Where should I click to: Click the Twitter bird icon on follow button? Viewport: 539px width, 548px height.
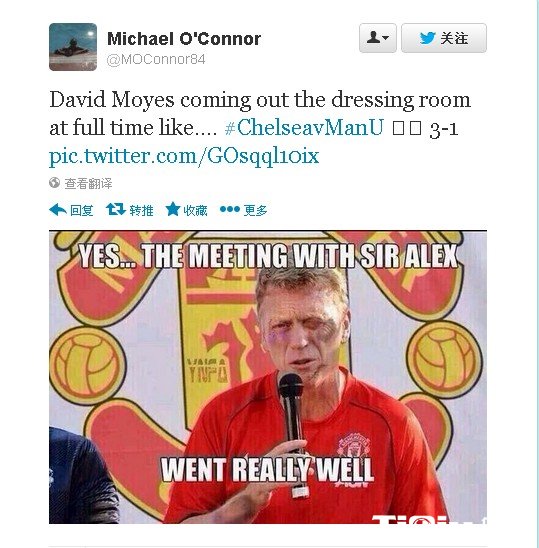(427, 38)
